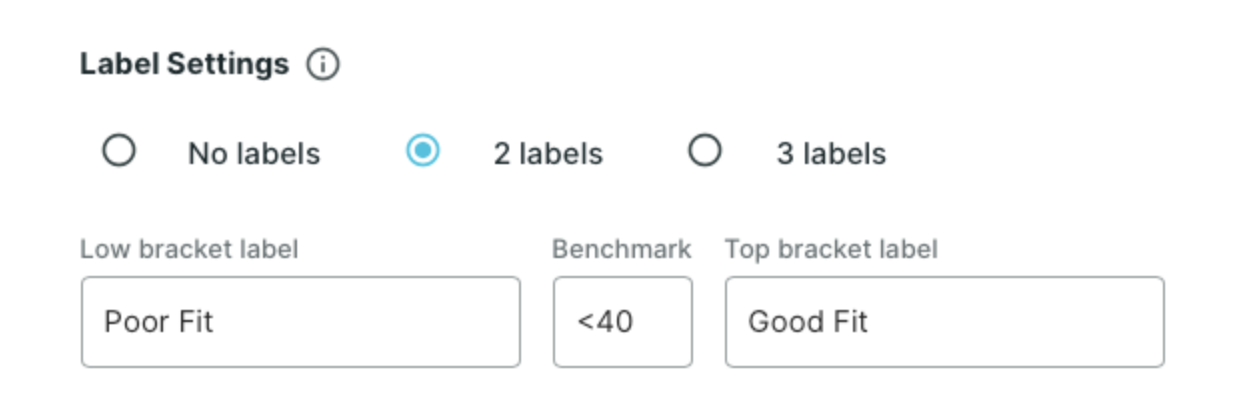Click the info icon beside Label Settings
This screenshot has height=410, width=1252.
323,65
